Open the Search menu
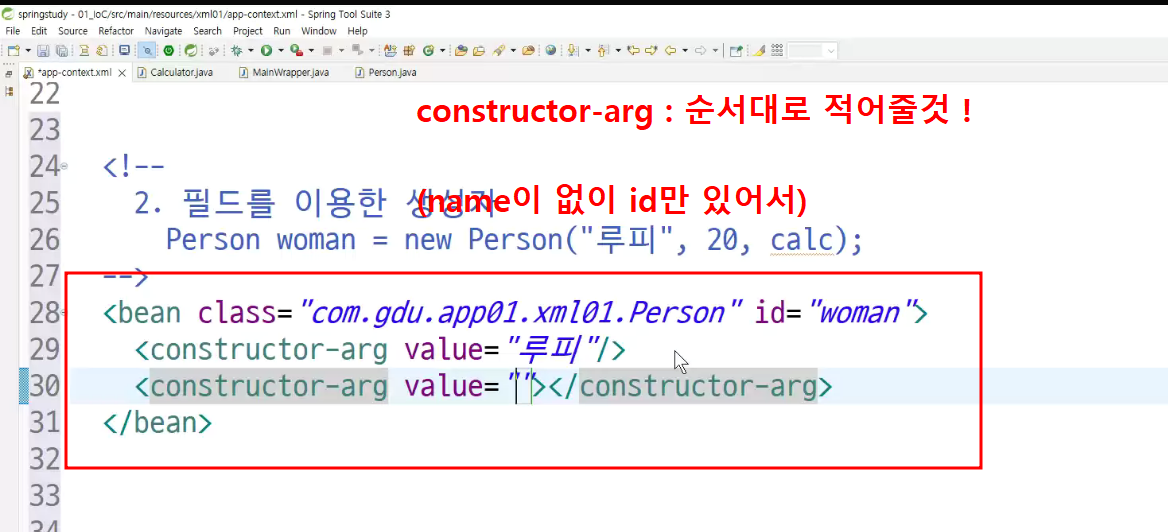This screenshot has height=532, width=1168. (x=207, y=31)
